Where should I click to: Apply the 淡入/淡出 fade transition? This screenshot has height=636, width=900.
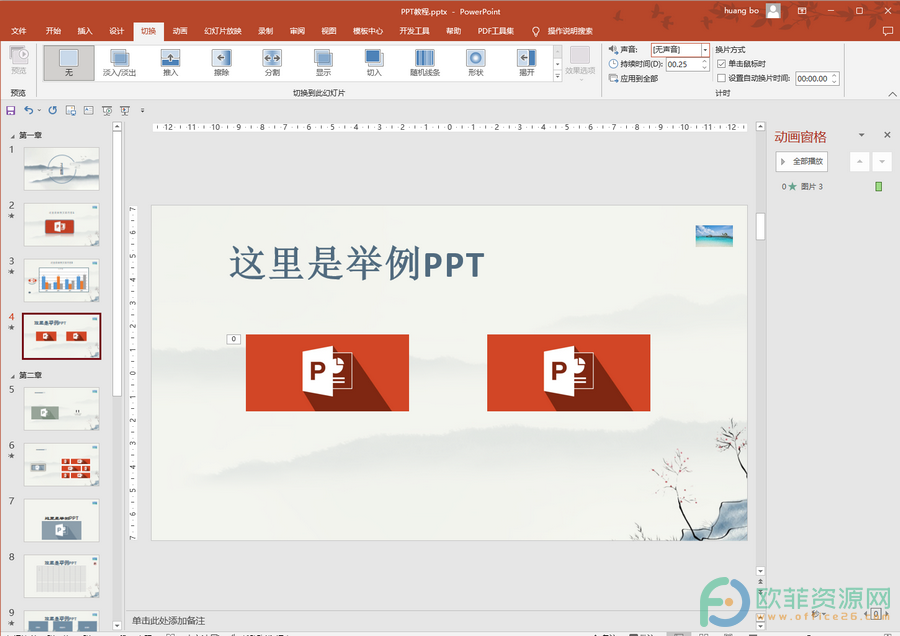(119, 63)
